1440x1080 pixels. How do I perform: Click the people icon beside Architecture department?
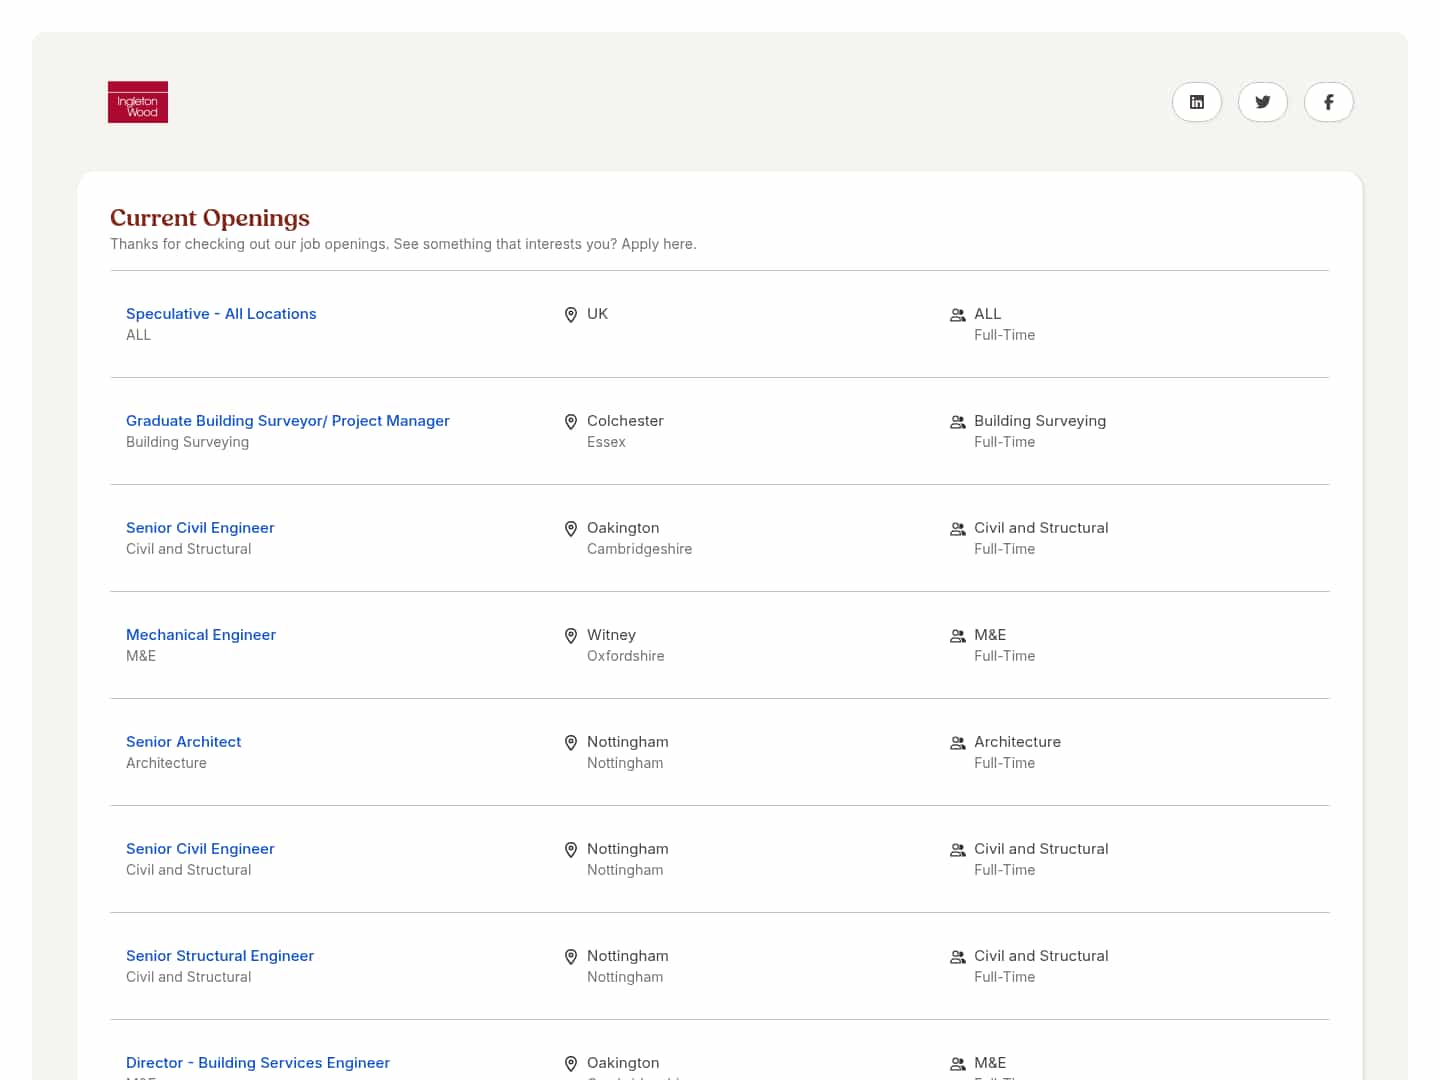click(957, 743)
